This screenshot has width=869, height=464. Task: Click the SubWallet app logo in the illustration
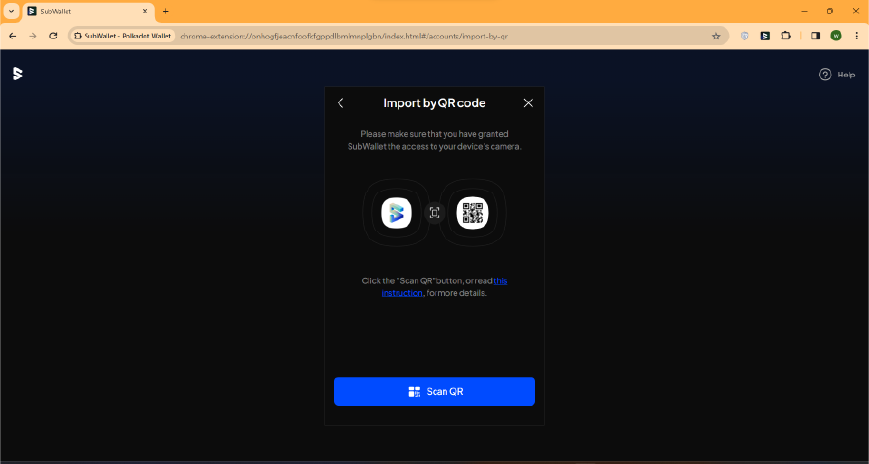[396, 213]
